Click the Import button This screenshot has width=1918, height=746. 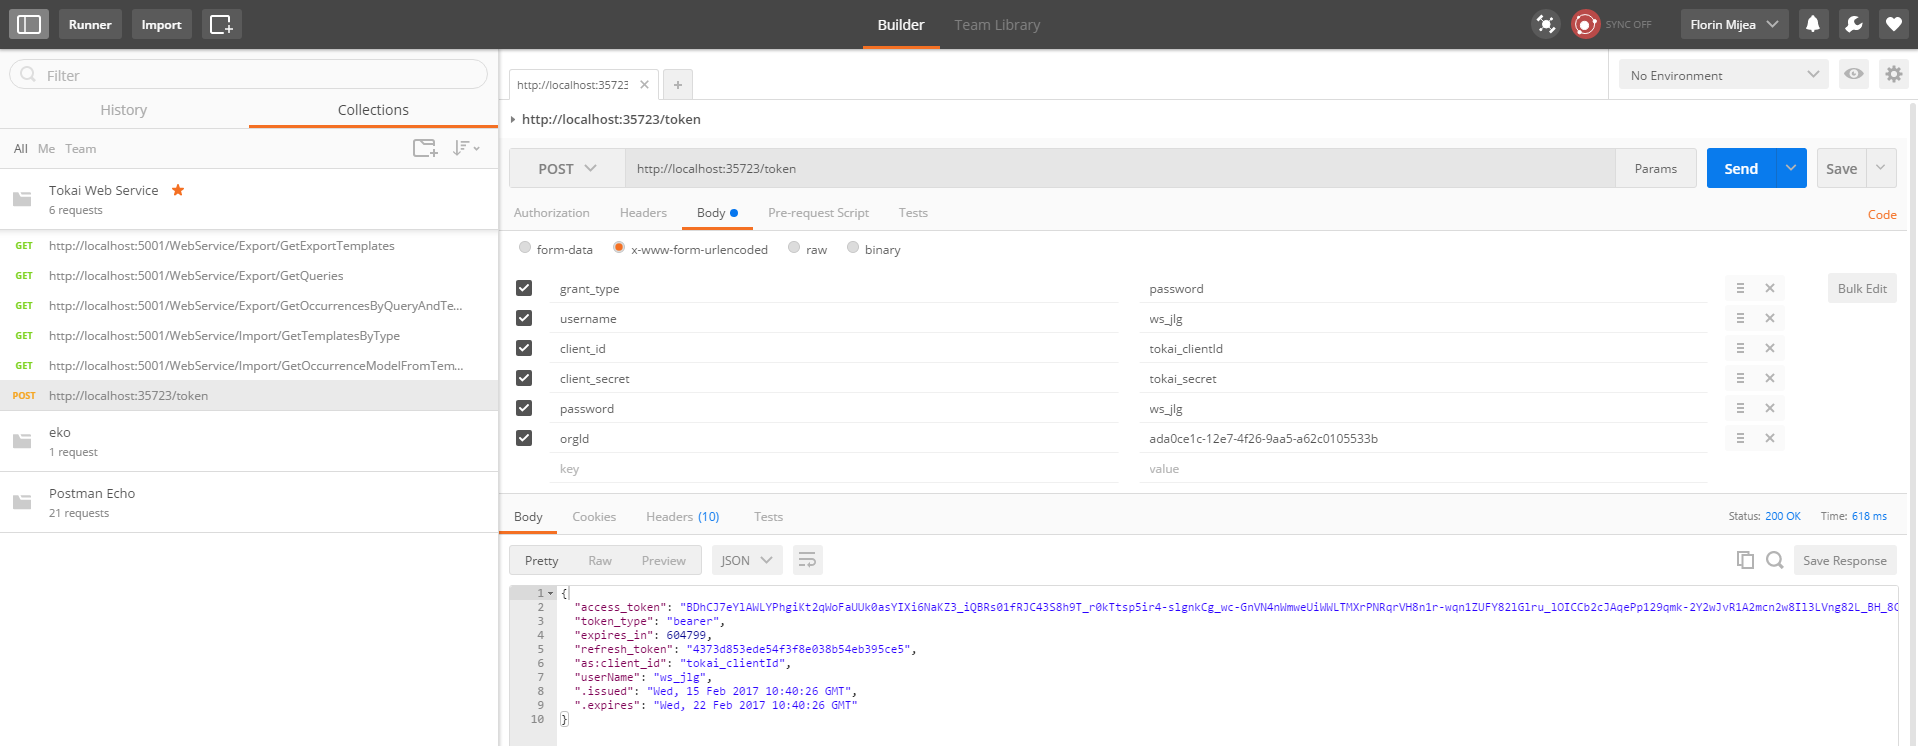(x=161, y=24)
